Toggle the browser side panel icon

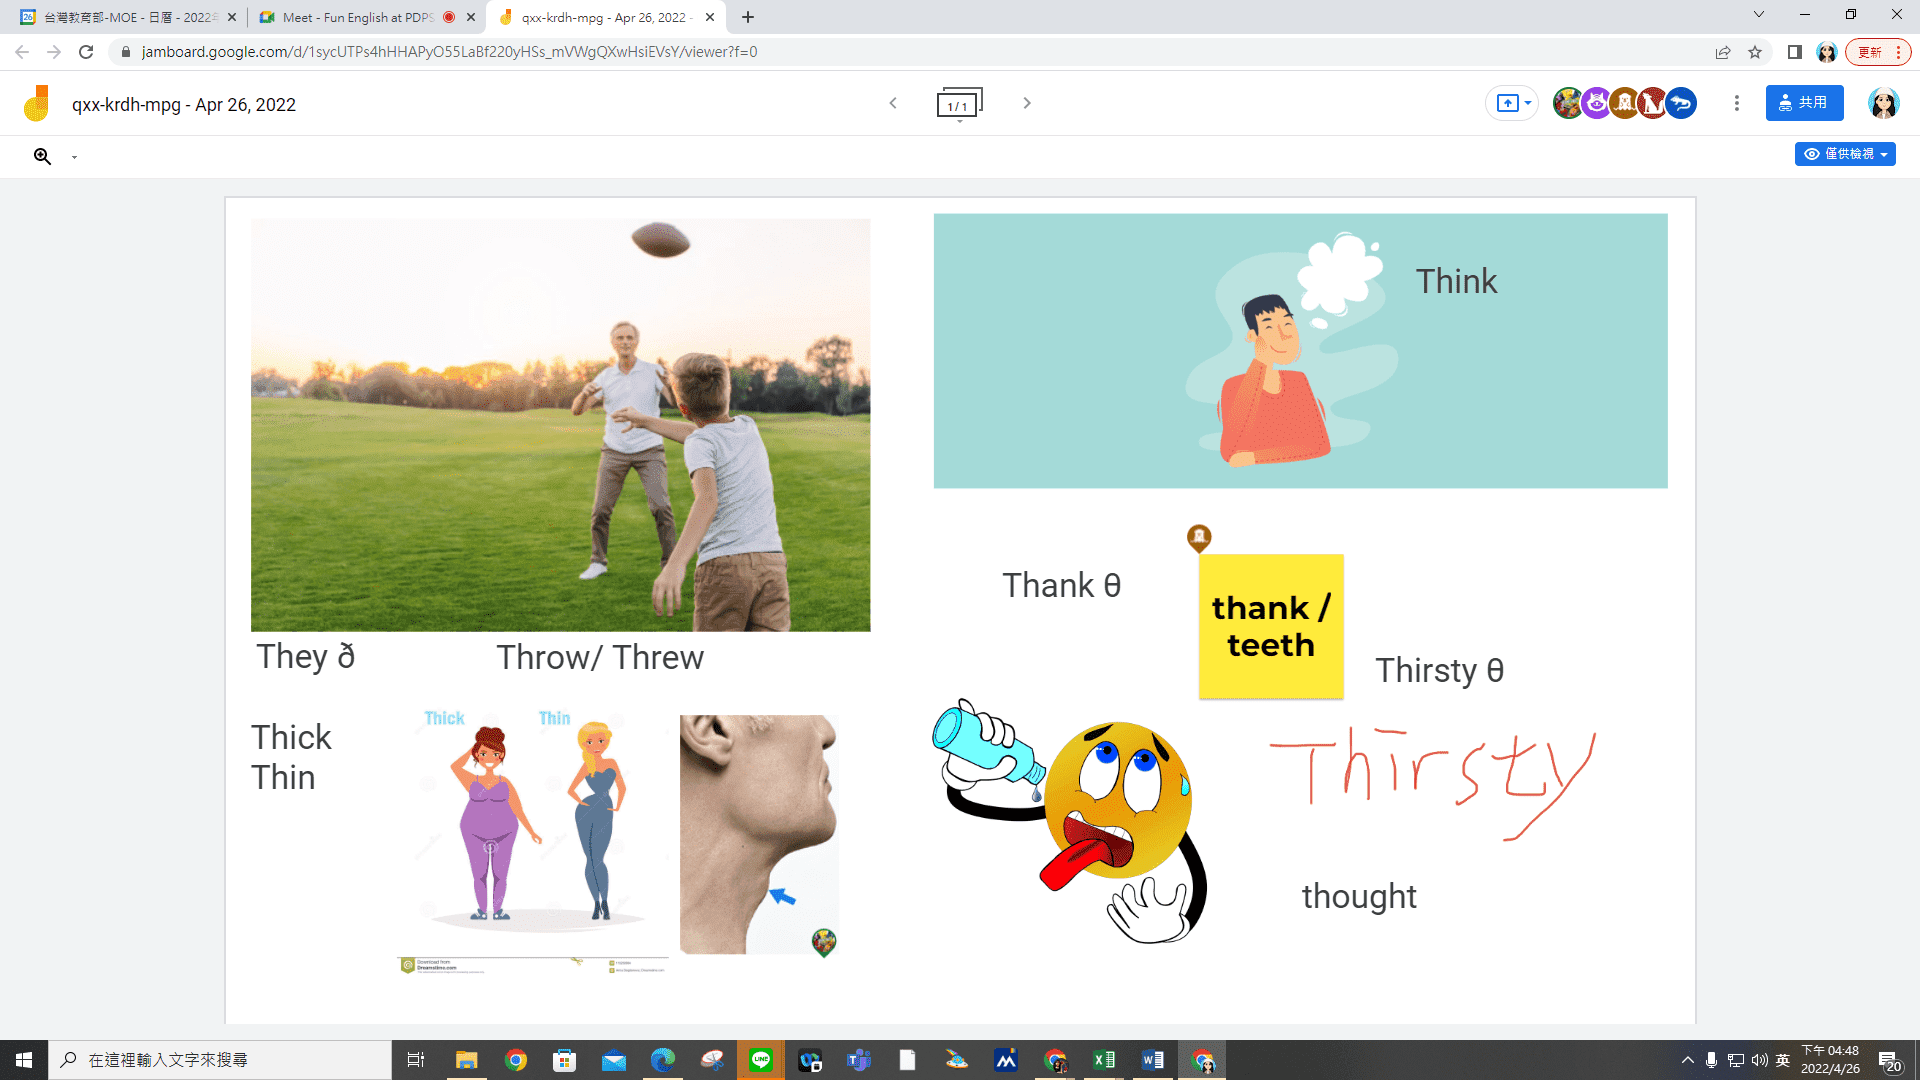[1795, 52]
